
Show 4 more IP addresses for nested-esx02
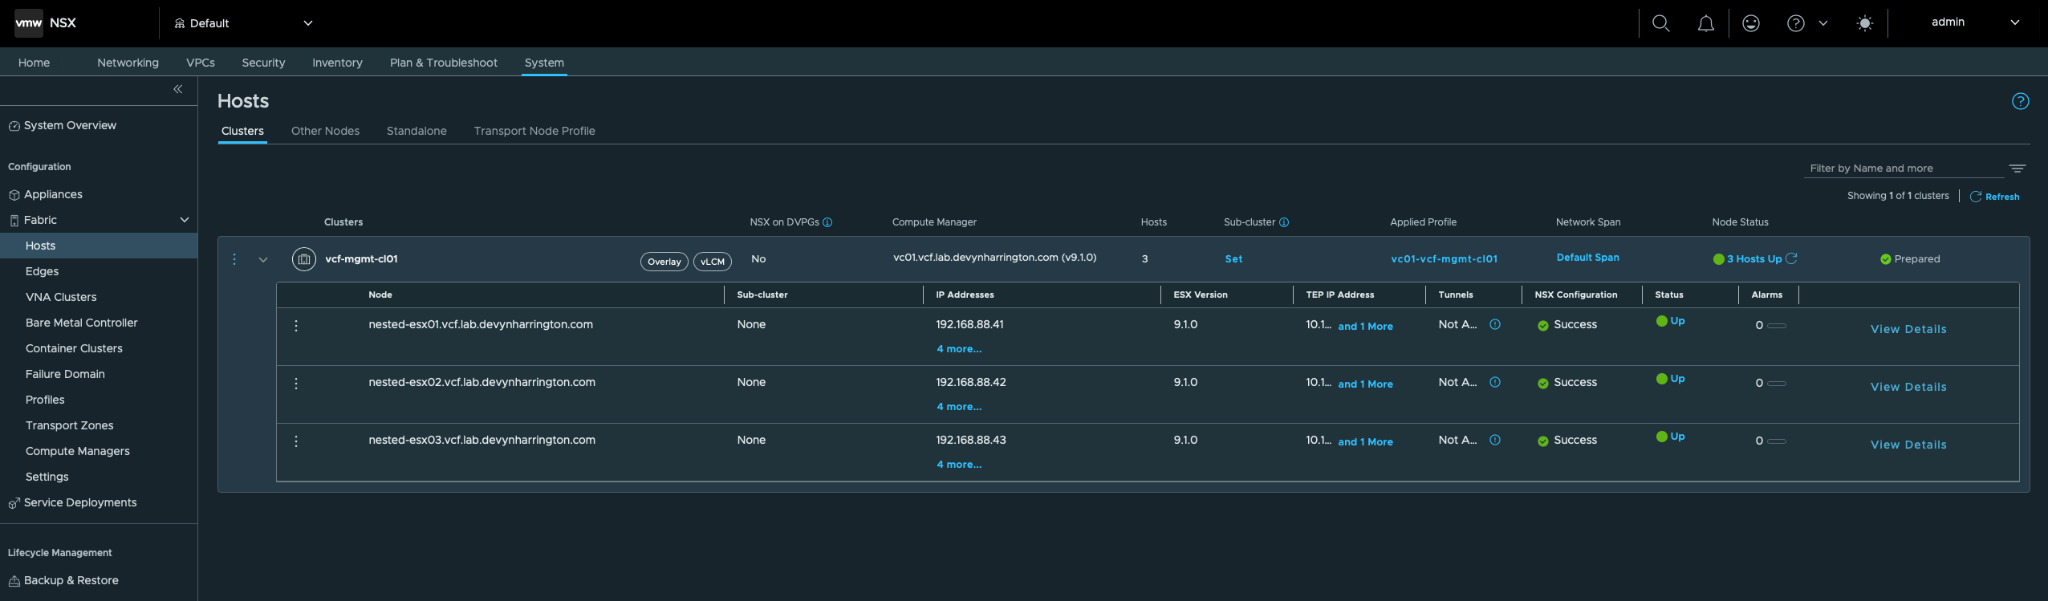(x=959, y=407)
